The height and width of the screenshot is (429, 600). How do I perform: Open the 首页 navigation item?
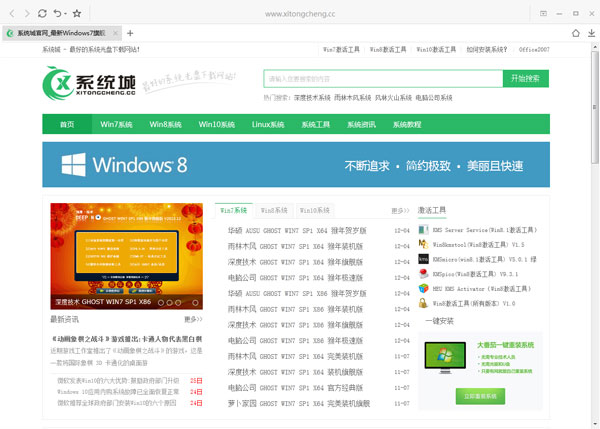pos(67,124)
